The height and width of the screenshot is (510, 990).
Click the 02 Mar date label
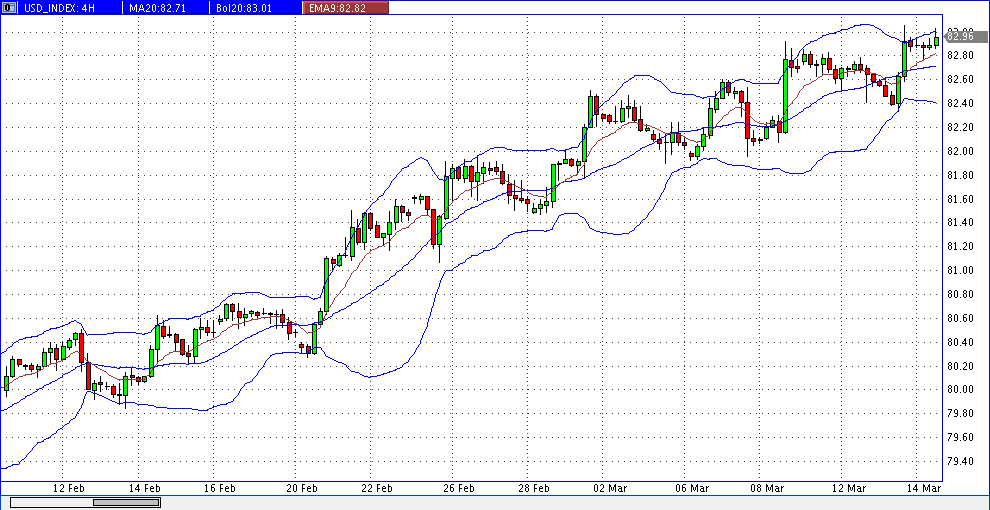point(609,489)
